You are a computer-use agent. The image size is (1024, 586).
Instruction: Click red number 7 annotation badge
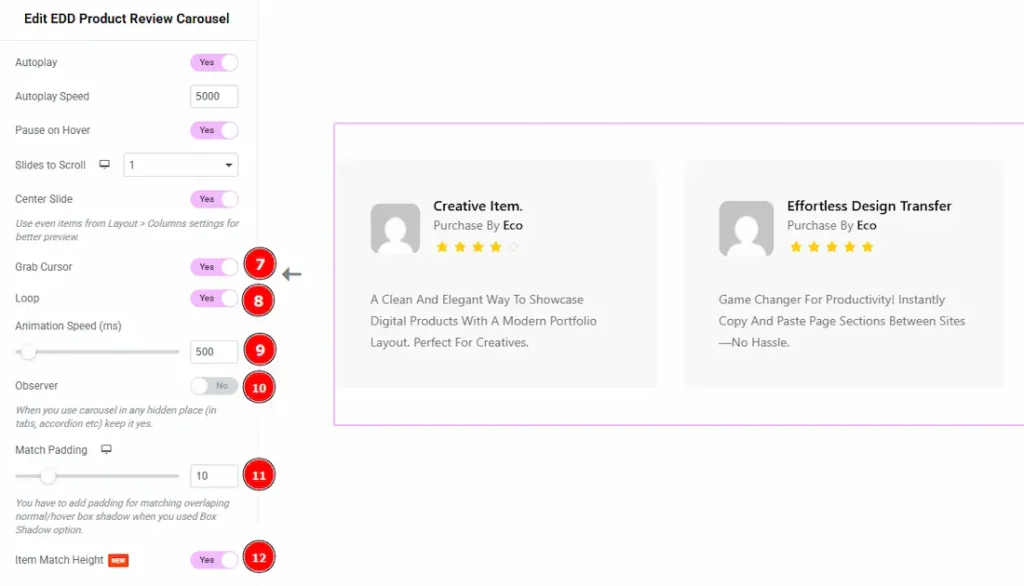click(x=258, y=265)
